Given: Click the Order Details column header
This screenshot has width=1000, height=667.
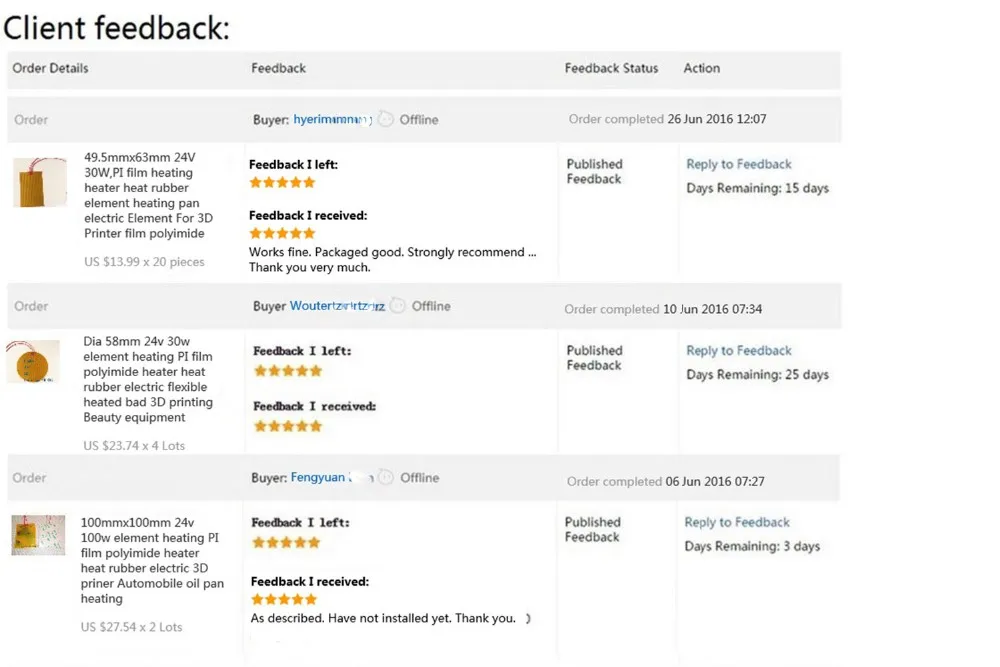Looking at the screenshot, I should click(50, 68).
